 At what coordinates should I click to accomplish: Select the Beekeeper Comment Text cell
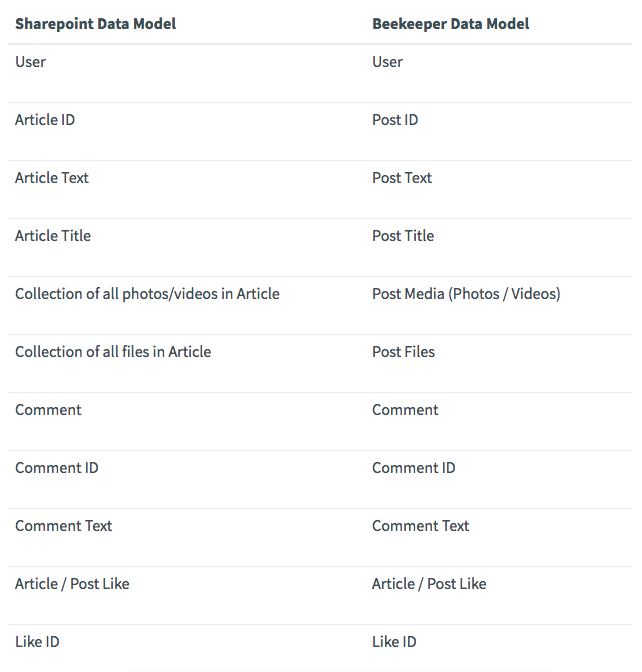(x=420, y=525)
